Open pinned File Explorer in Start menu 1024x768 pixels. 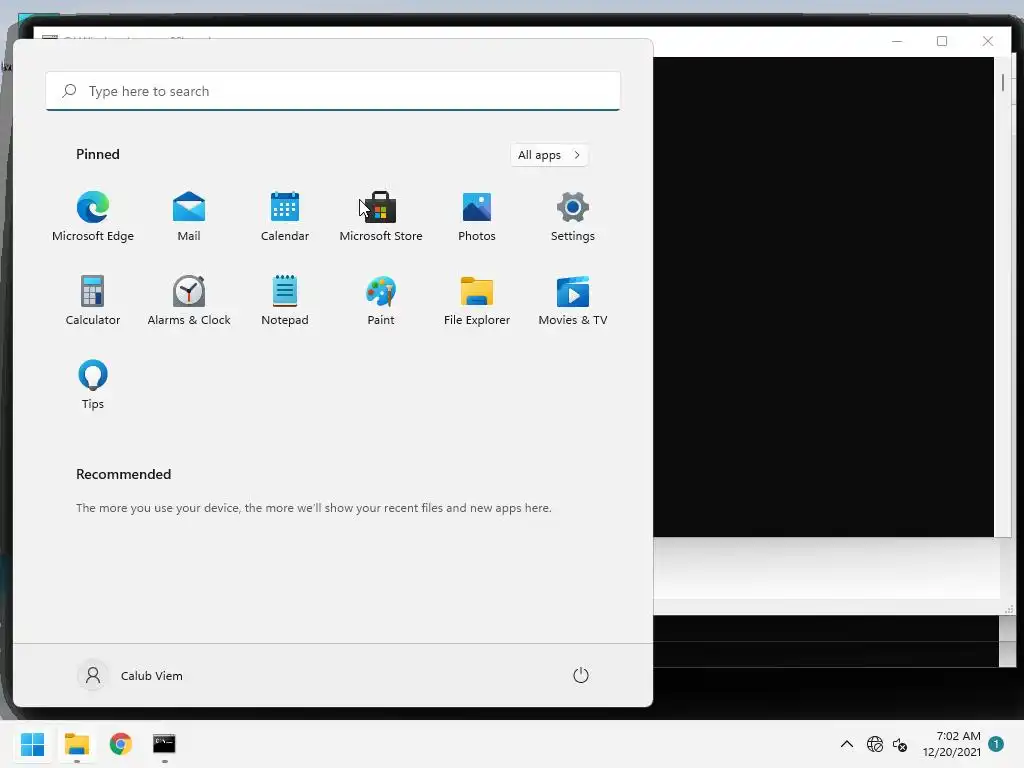pos(477,300)
